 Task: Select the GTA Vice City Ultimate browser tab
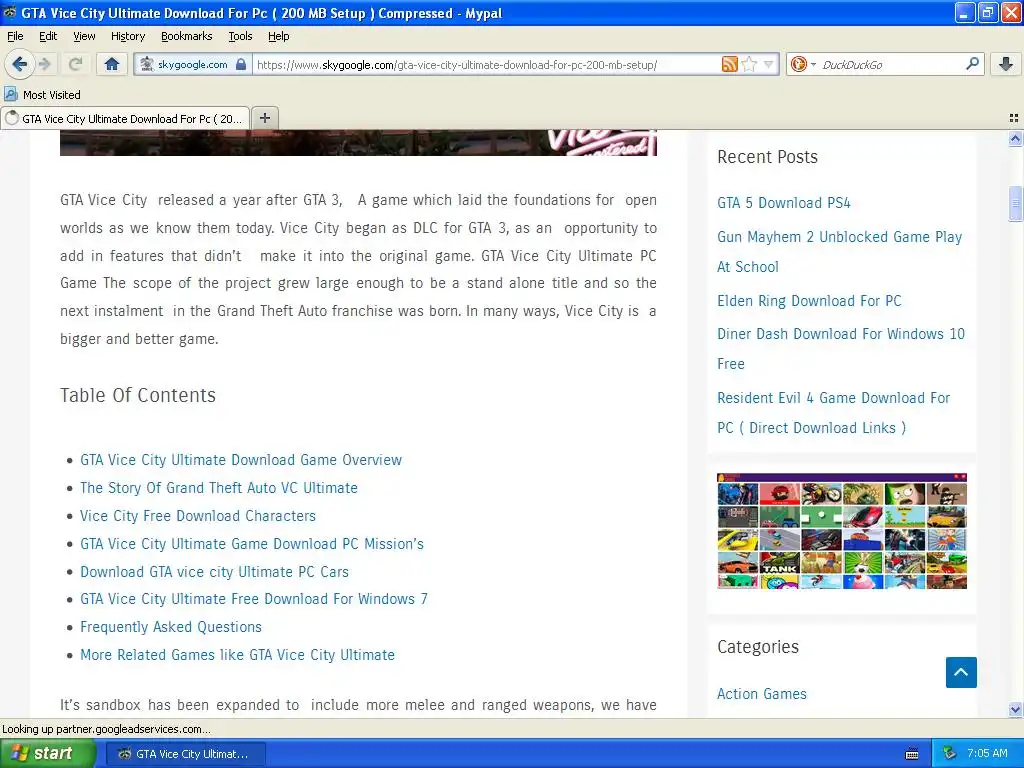pos(125,118)
